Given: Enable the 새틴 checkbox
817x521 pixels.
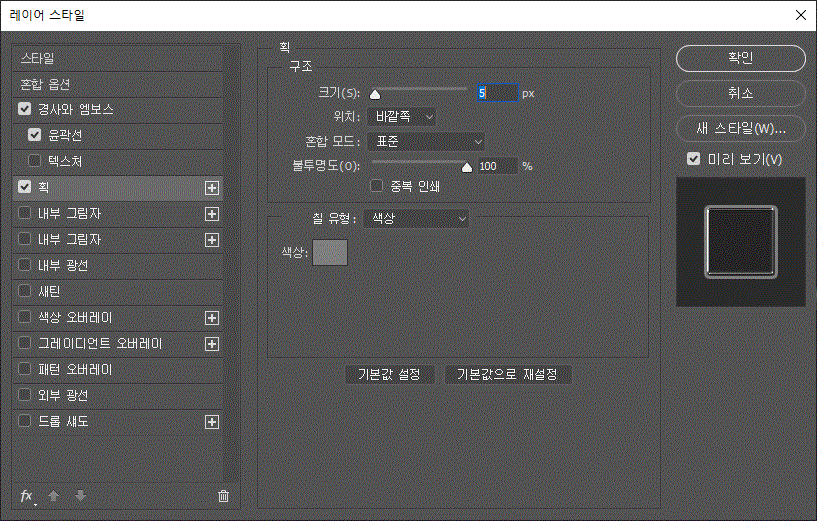Looking at the screenshot, I should point(24,291).
